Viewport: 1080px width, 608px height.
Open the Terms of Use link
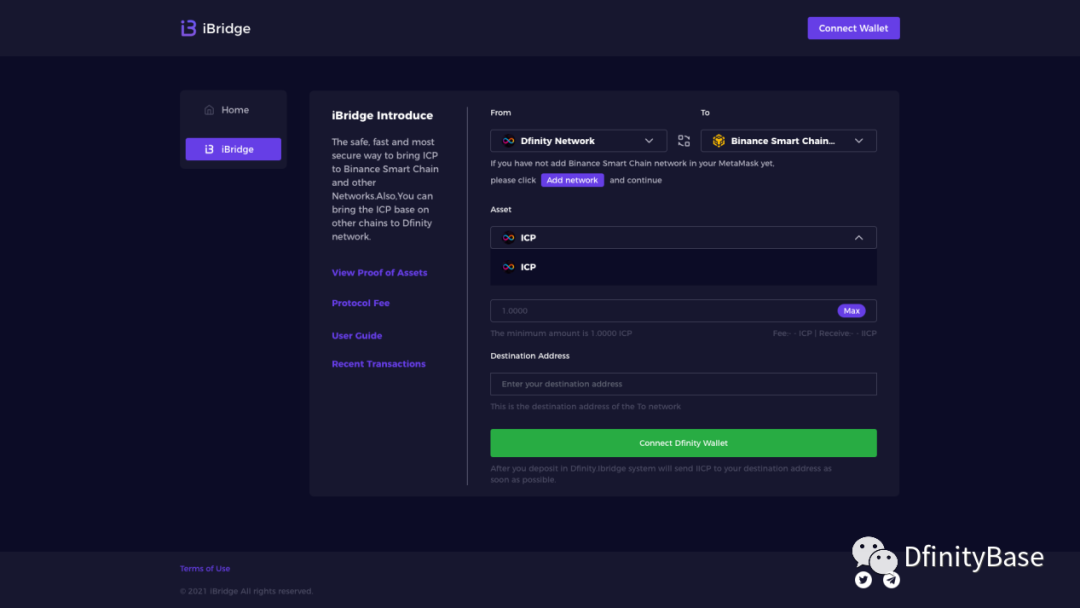pos(205,569)
